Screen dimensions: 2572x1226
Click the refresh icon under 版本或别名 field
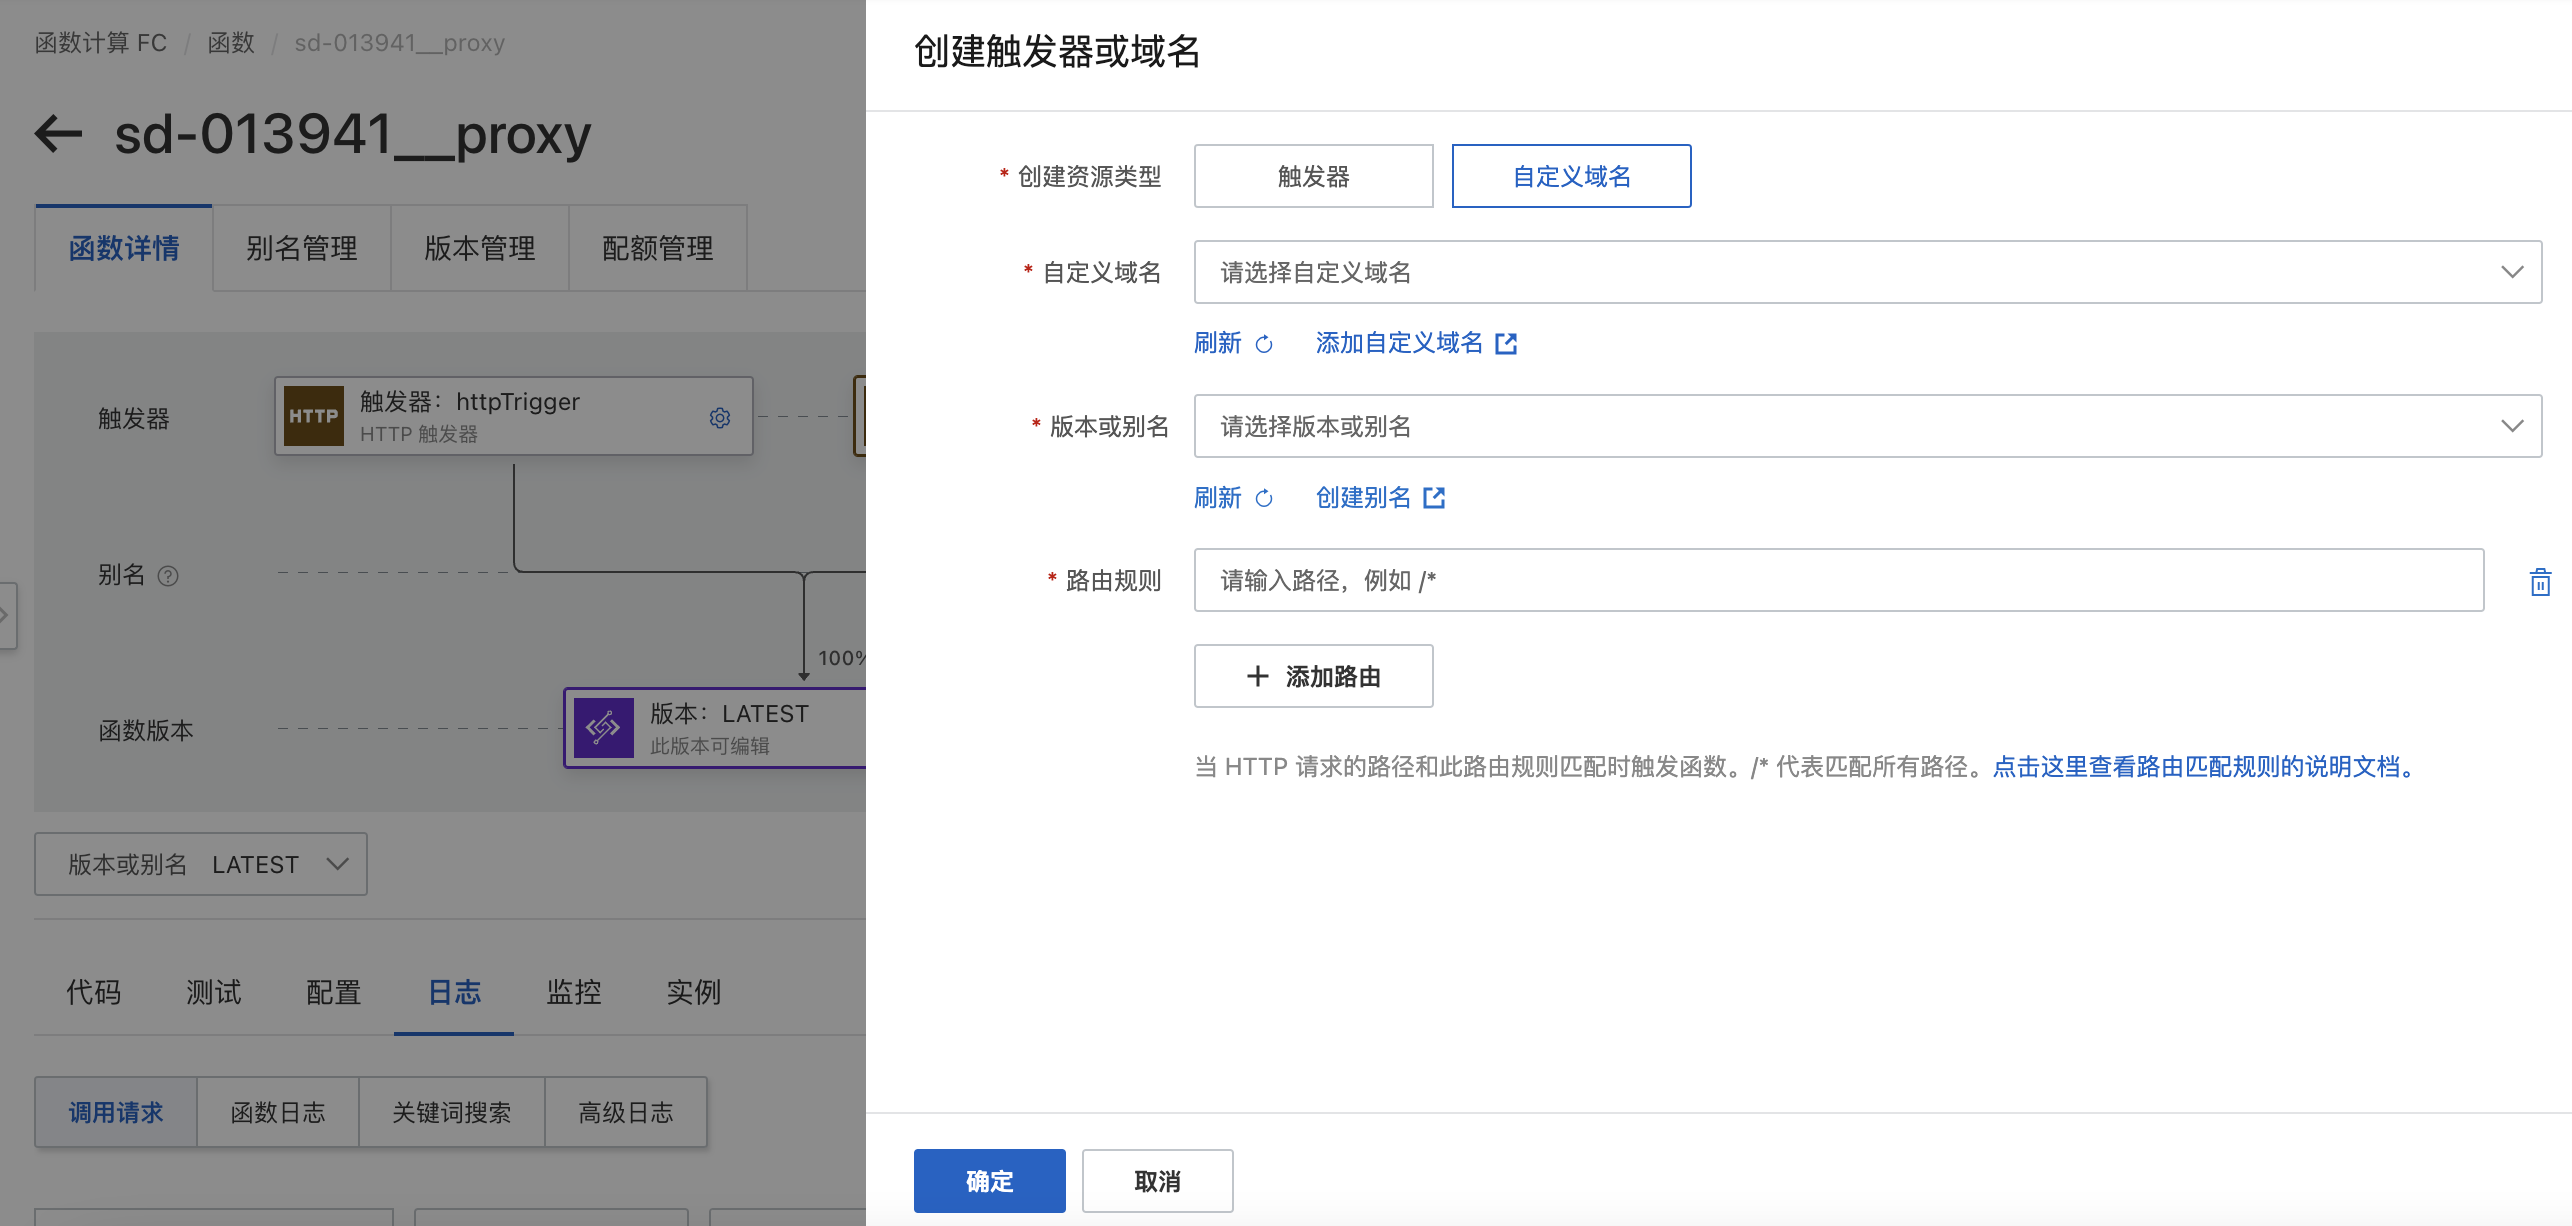[1264, 498]
